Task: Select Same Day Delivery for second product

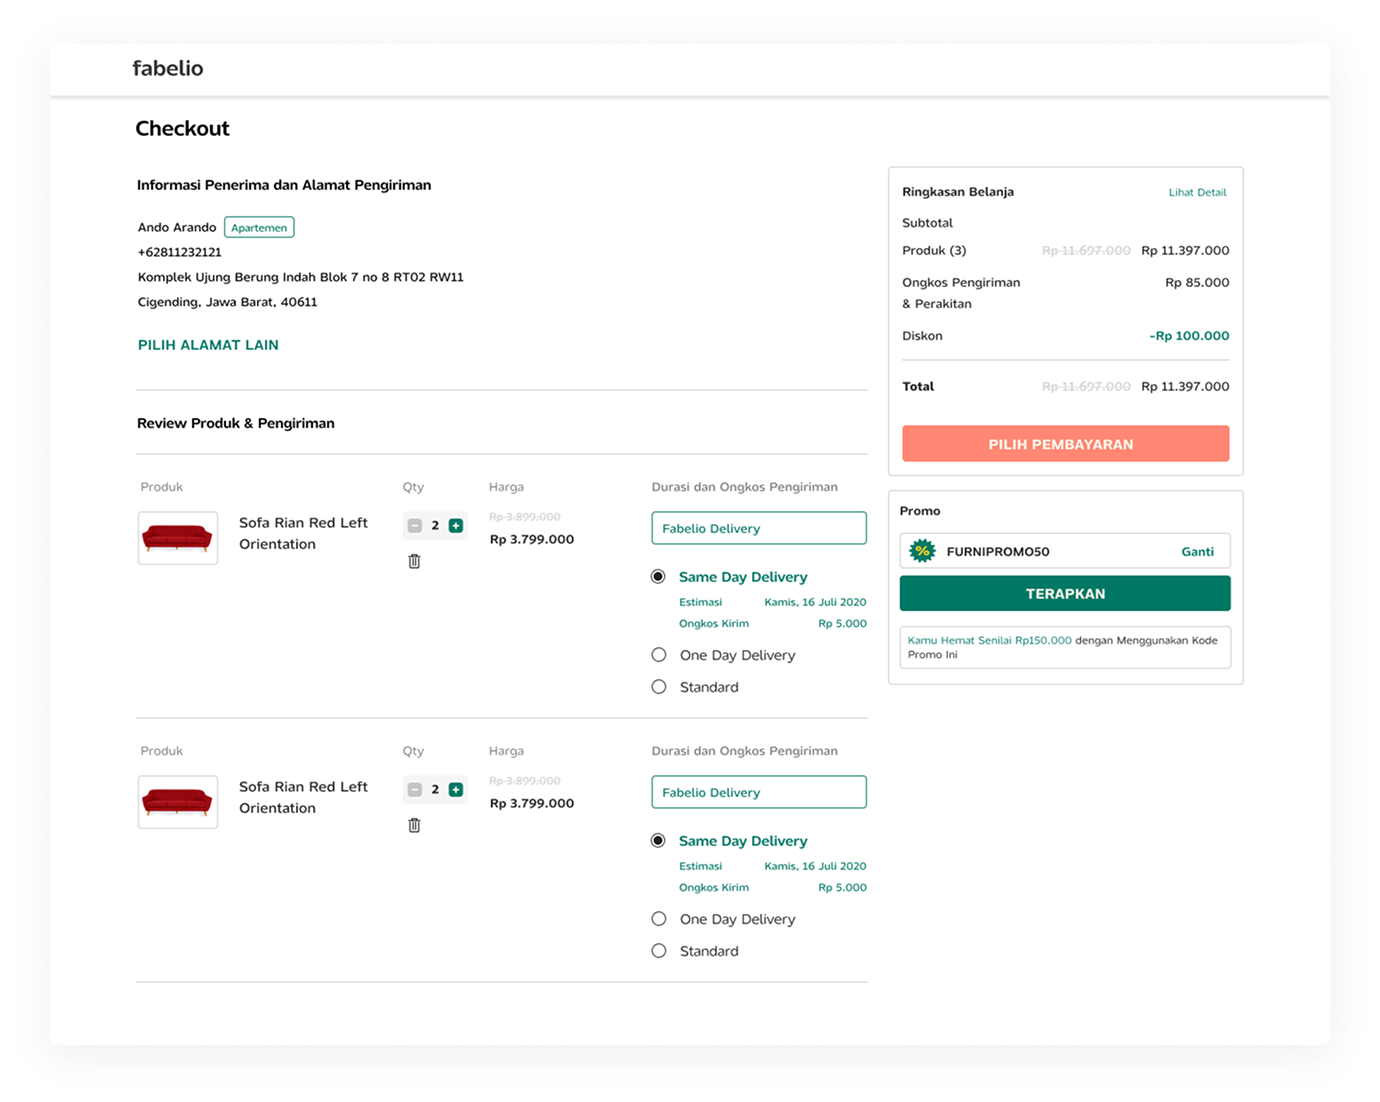Action: [x=658, y=841]
